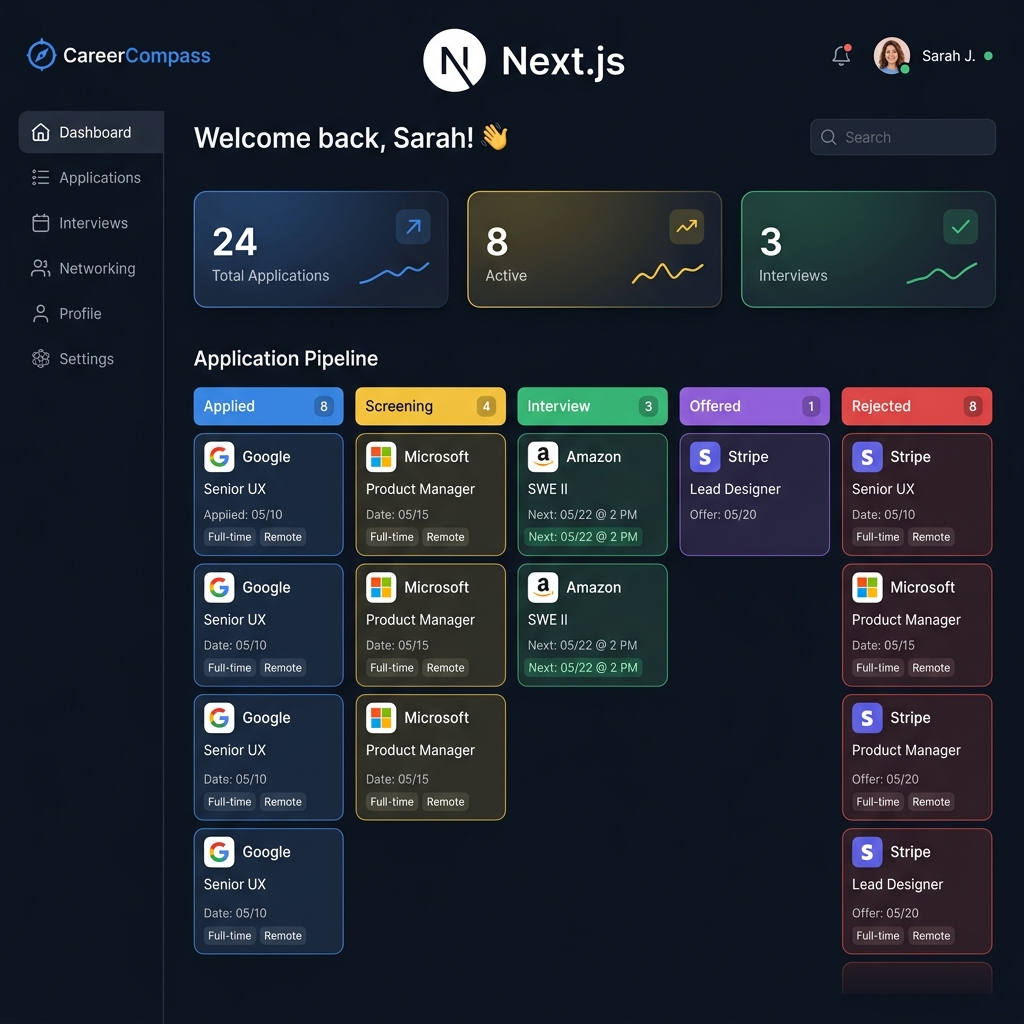The width and height of the screenshot is (1024, 1024).
Task: Select the Screening column header
Action: 430,406
